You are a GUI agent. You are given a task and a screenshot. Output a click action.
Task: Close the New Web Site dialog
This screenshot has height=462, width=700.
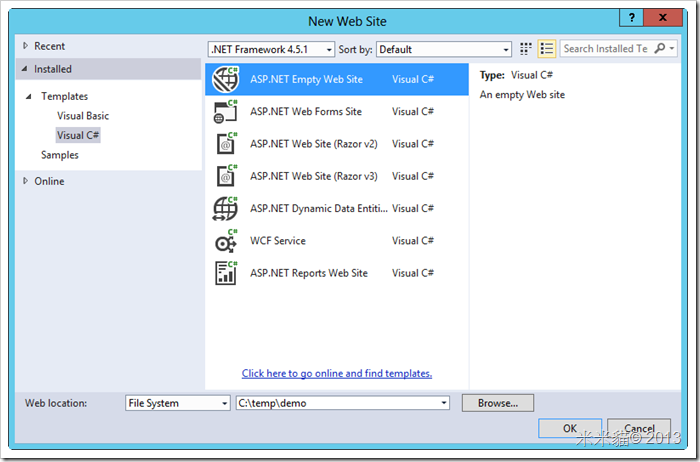663,18
